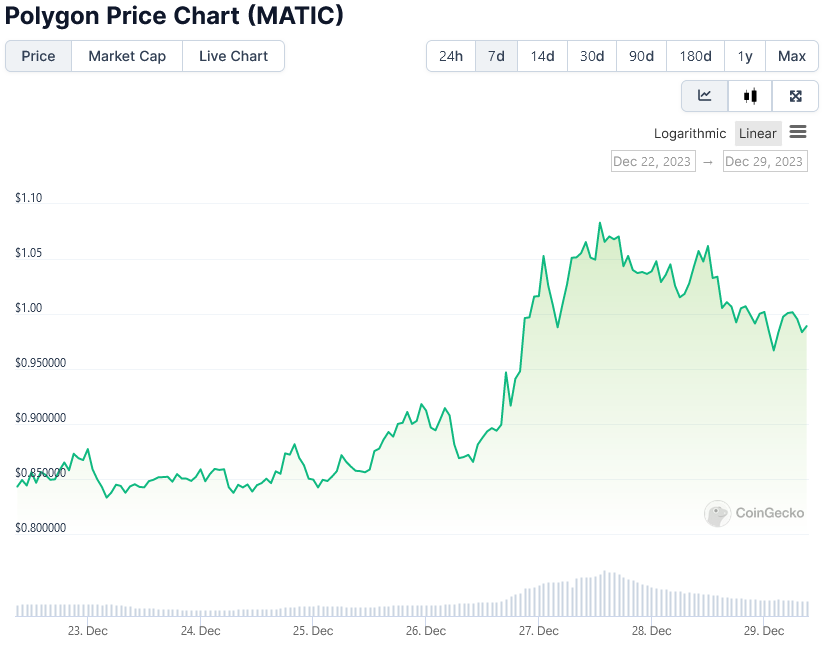
Task: Select the 180d time range
Action: 695,56
